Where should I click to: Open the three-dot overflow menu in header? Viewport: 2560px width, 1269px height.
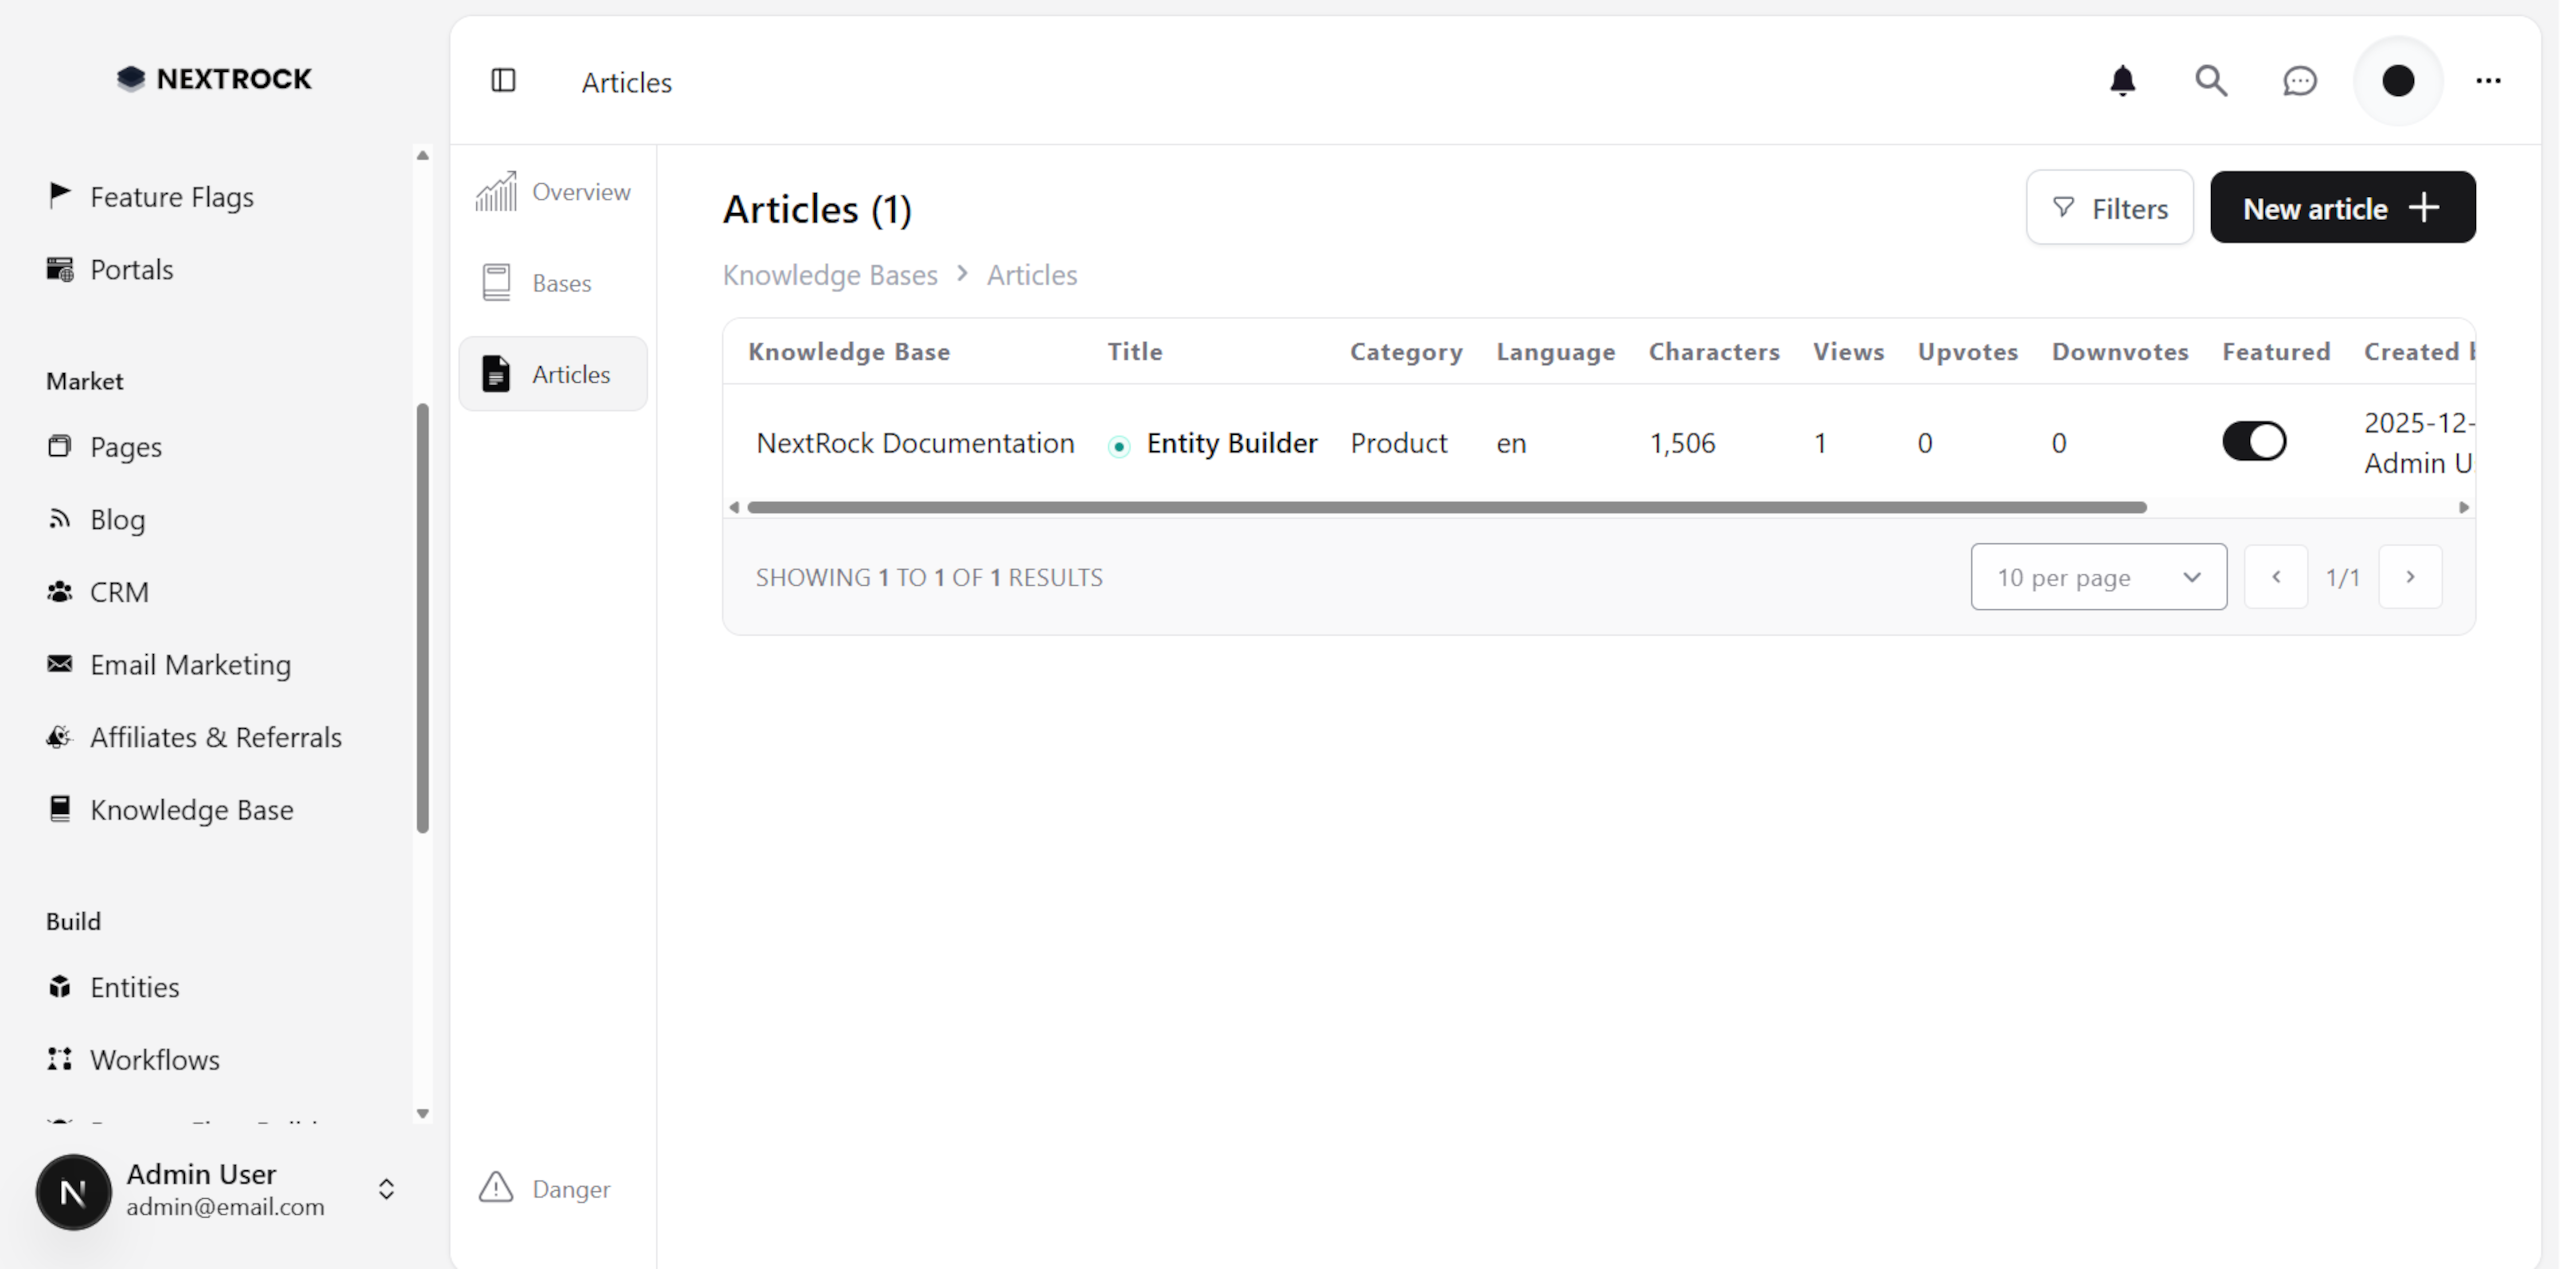[2489, 81]
